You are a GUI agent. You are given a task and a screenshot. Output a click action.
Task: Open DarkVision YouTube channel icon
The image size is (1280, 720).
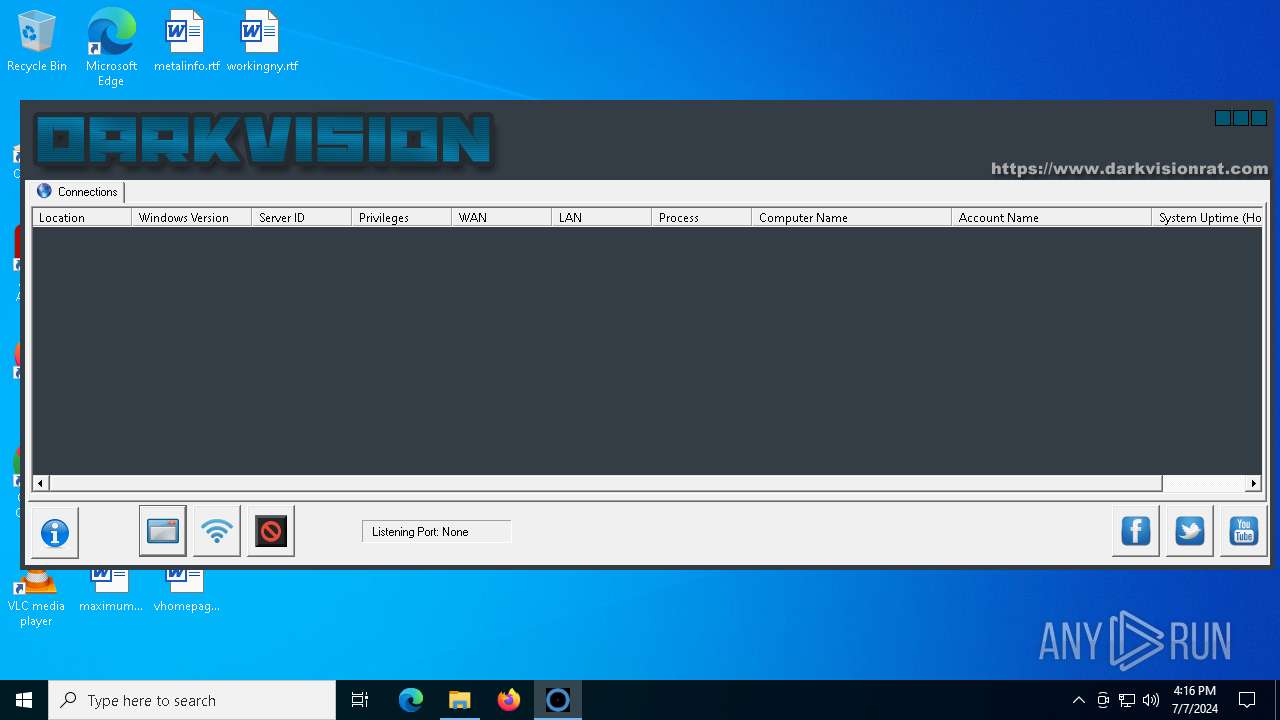point(1244,531)
